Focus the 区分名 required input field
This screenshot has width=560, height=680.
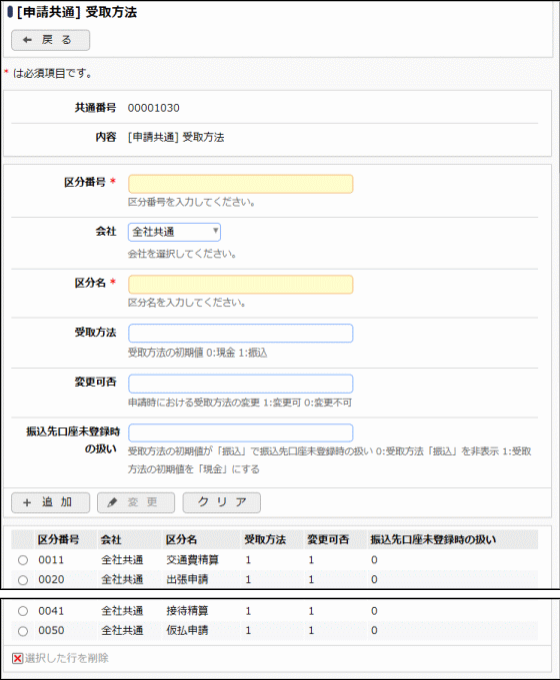click(241, 284)
